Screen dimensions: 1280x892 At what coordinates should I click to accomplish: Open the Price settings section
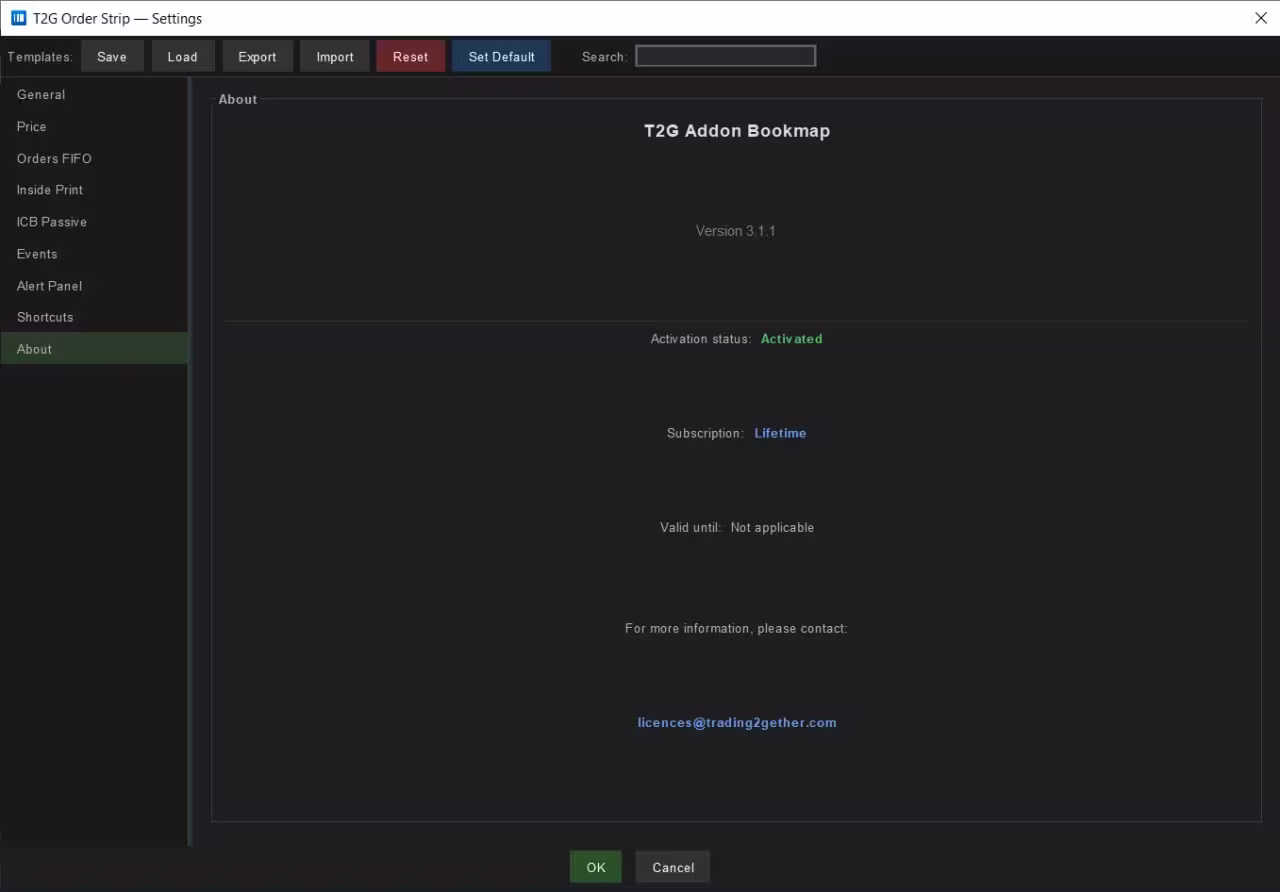point(94,127)
